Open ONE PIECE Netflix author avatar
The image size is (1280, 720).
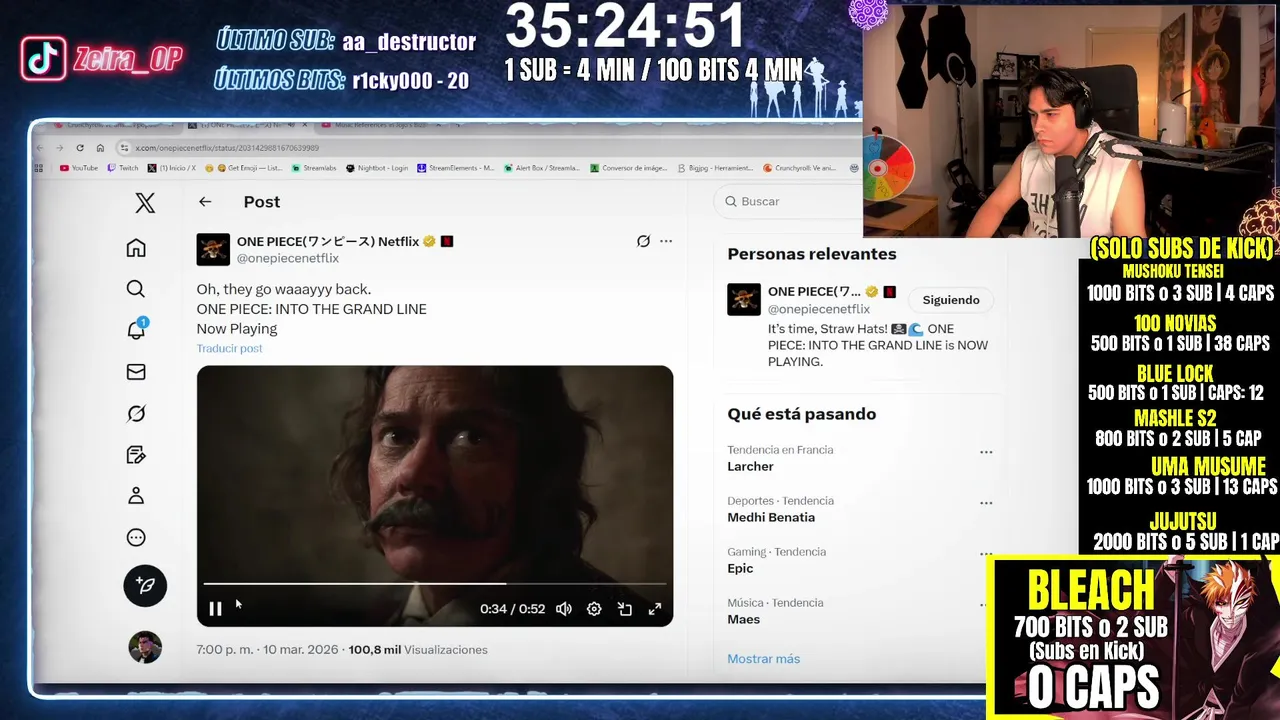(x=213, y=249)
